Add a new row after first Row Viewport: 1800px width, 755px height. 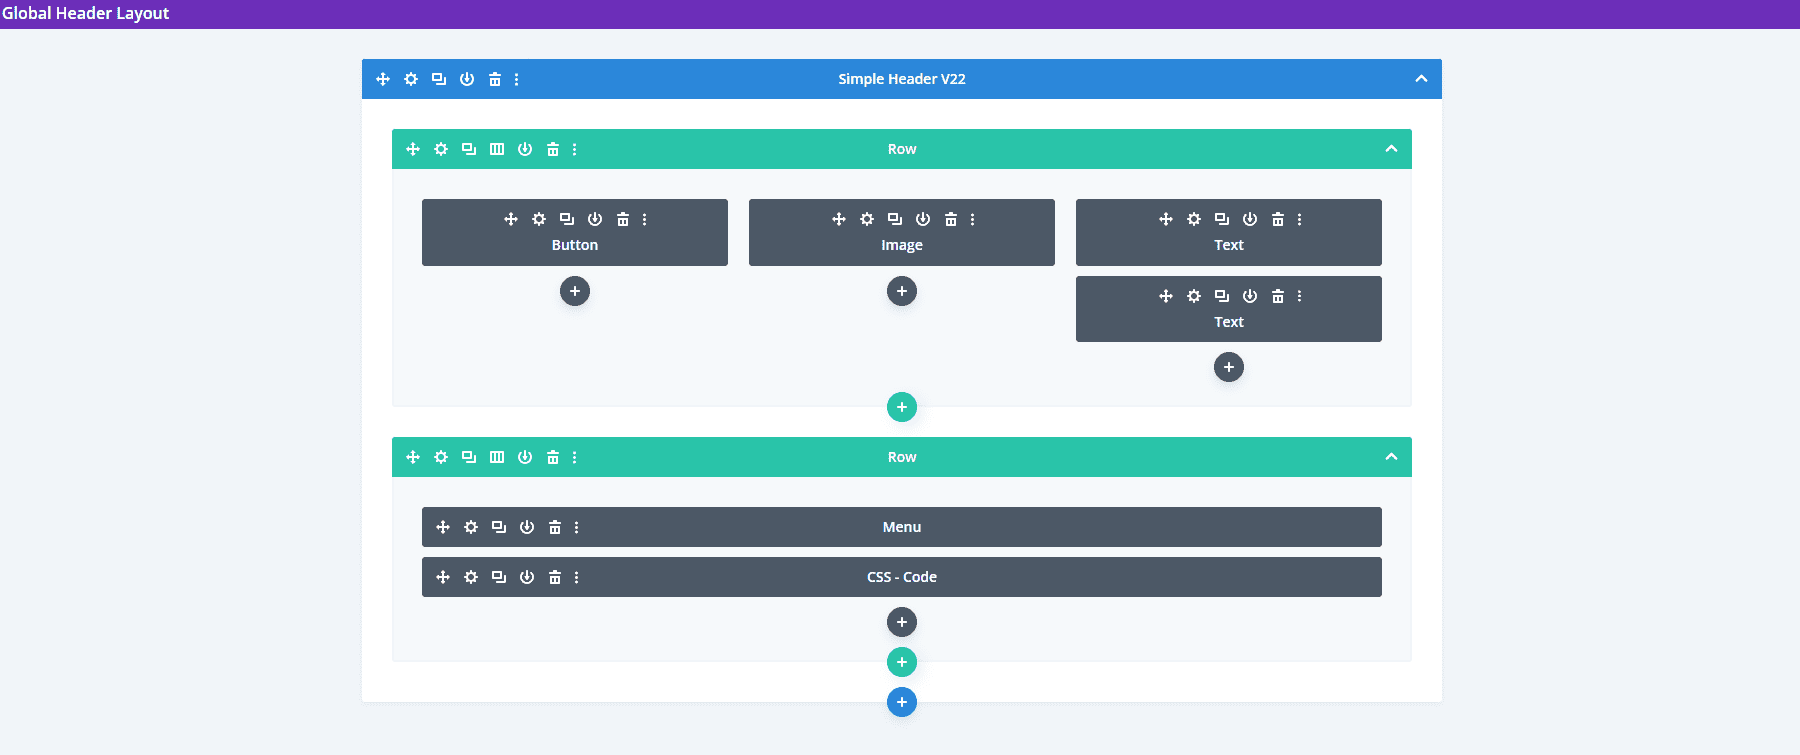pos(902,407)
